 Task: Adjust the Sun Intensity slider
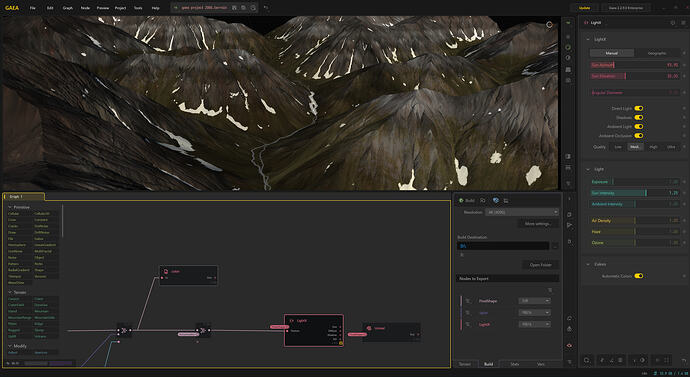click(x=635, y=193)
